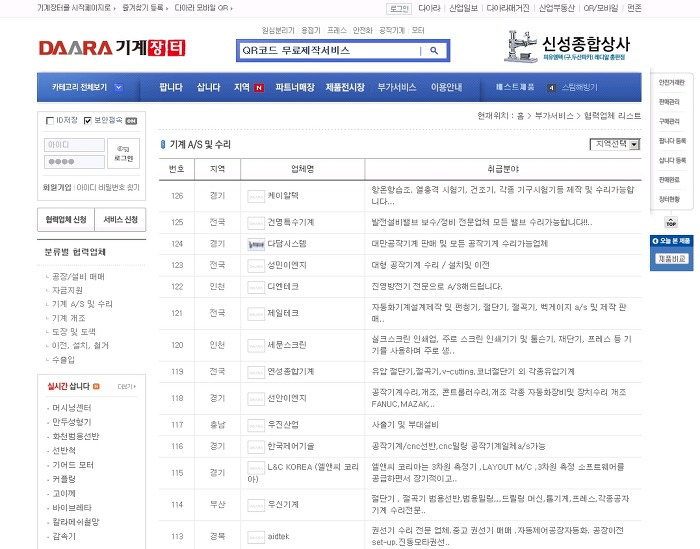Click the 로그인 button in login box
Screen dimensions: 700x549
coord(123,153)
